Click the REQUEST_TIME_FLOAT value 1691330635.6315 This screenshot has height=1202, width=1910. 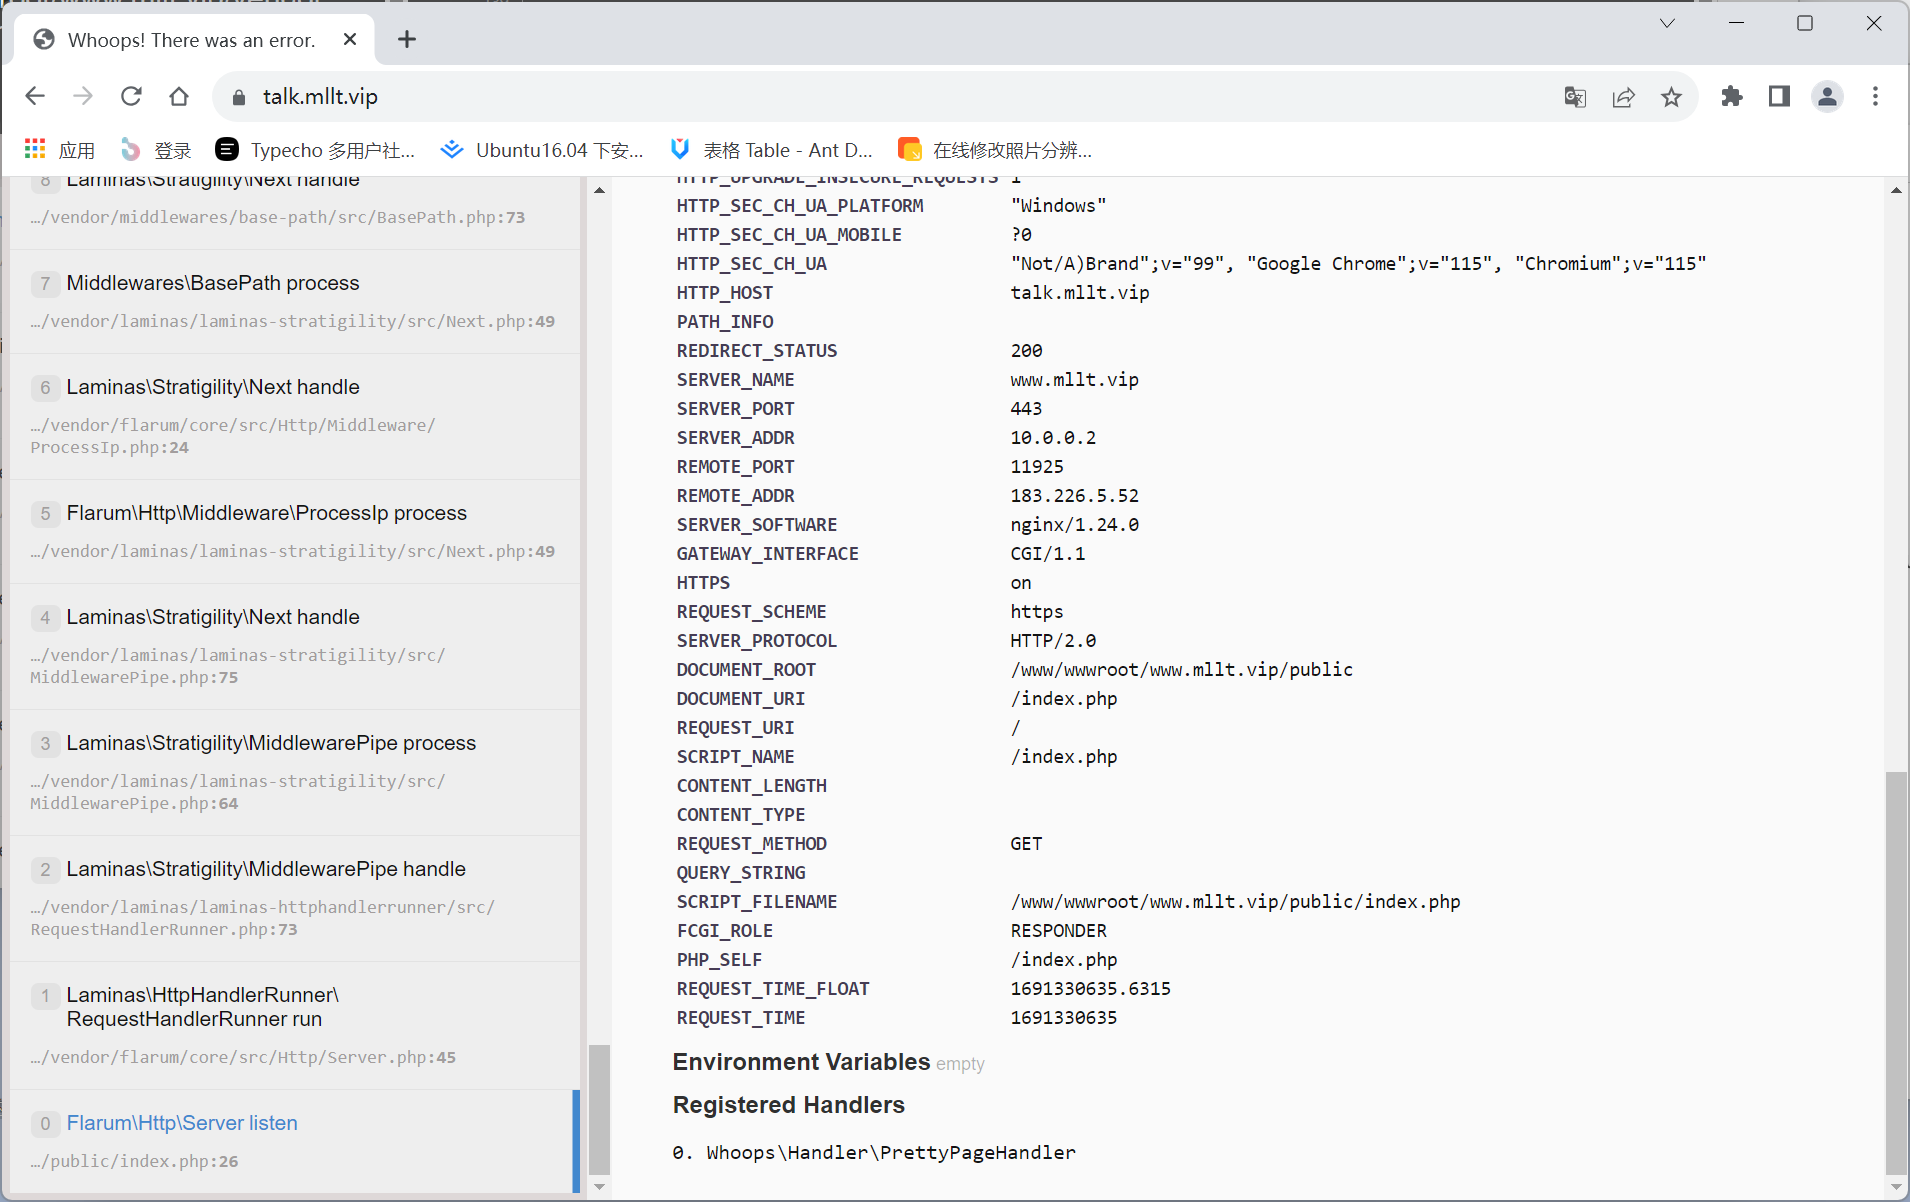click(x=1090, y=989)
